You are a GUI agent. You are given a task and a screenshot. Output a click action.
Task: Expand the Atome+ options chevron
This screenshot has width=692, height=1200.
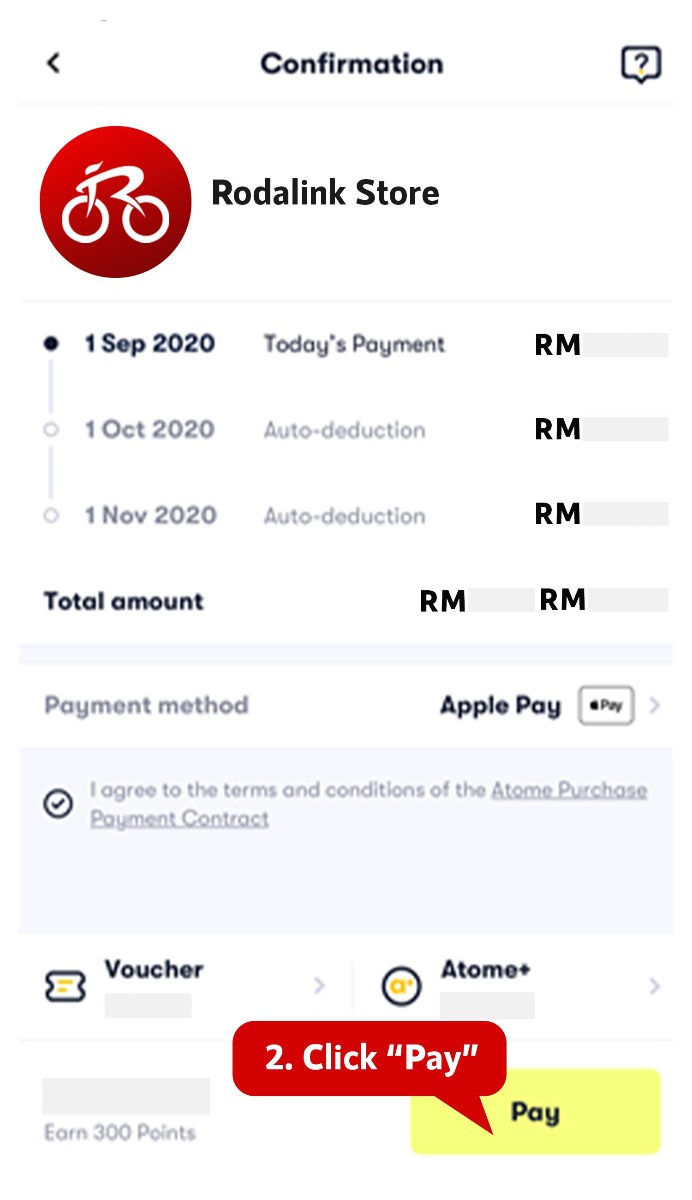655,987
